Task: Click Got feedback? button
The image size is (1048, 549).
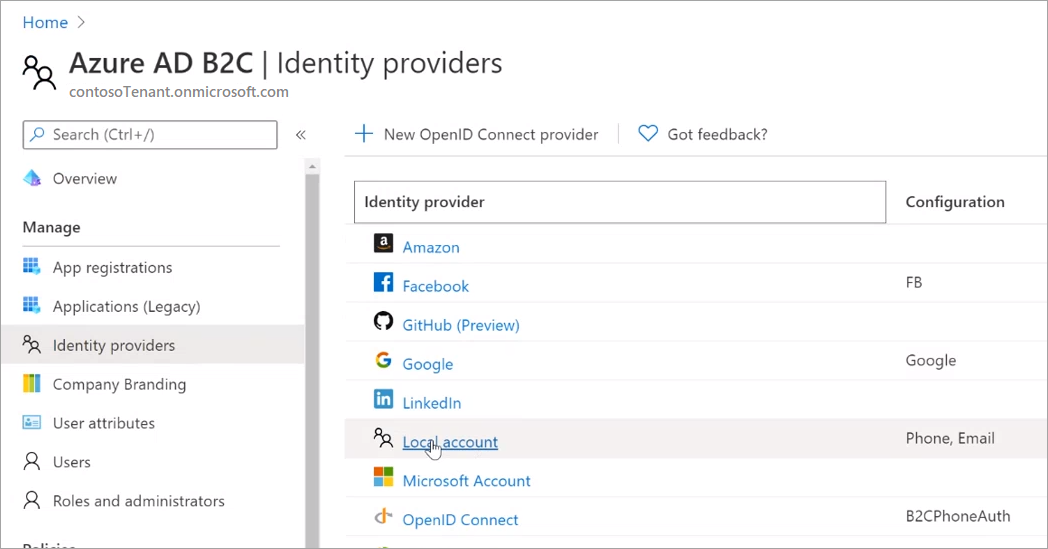Action: [x=702, y=134]
